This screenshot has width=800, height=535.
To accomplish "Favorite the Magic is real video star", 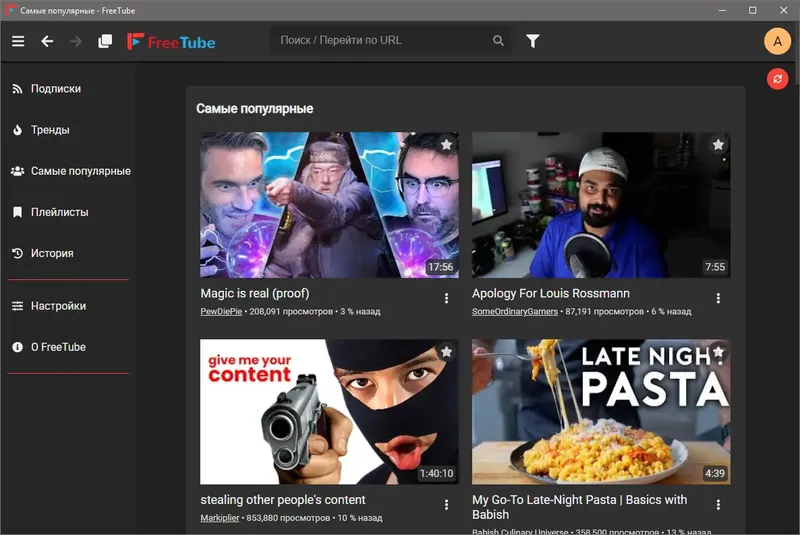I will tap(446, 145).
